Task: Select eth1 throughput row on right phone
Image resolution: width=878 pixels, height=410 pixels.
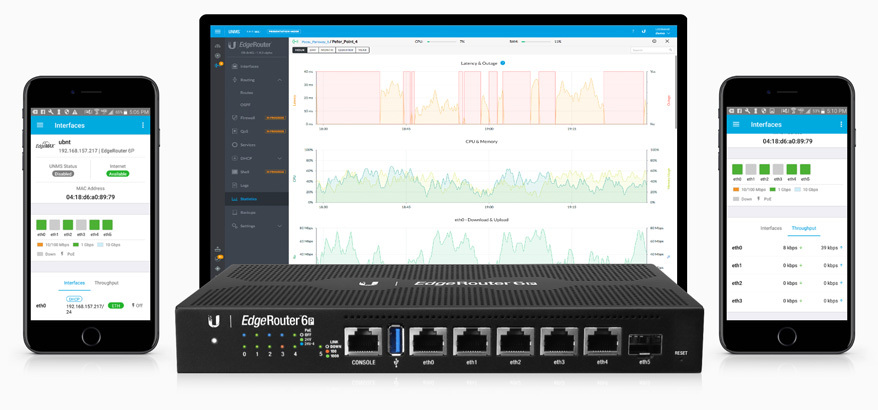Action: (787, 265)
